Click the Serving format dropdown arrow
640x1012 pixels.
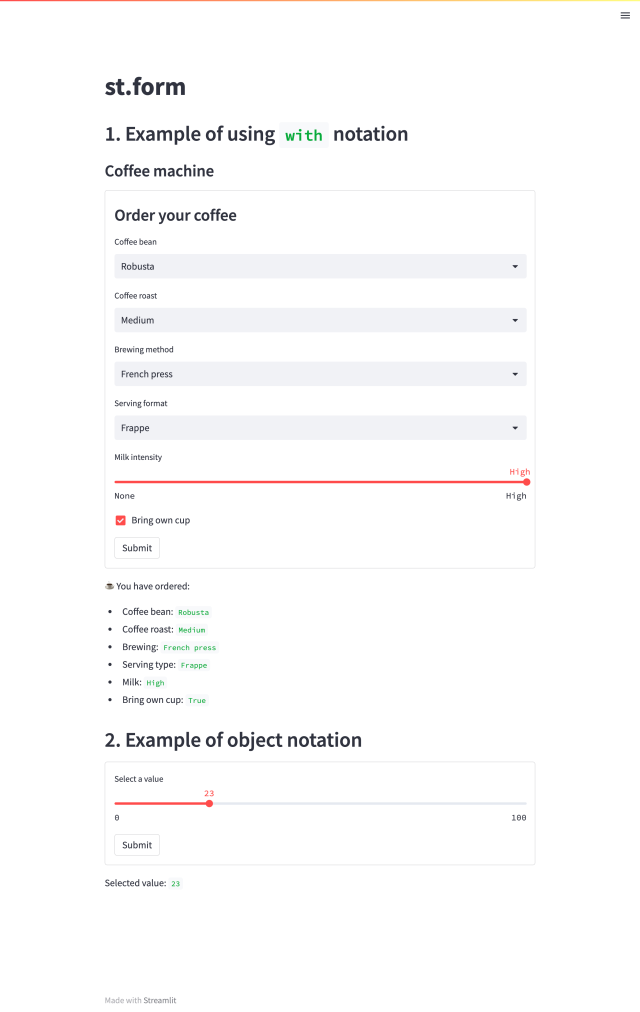(x=515, y=429)
